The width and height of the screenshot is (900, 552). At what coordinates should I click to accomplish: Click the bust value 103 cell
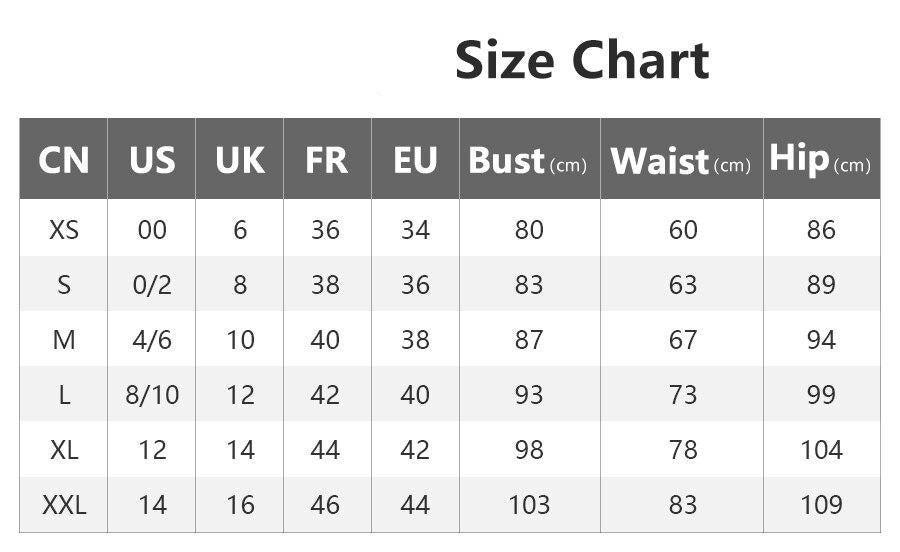[x=528, y=505]
